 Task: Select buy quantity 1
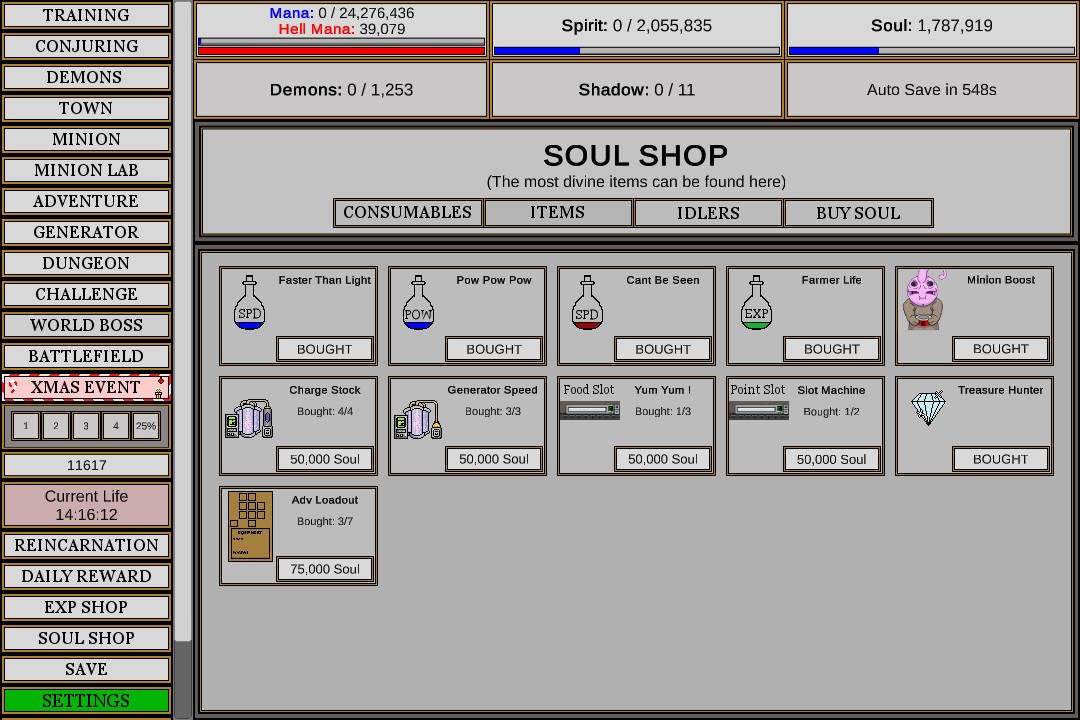[x=25, y=425]
